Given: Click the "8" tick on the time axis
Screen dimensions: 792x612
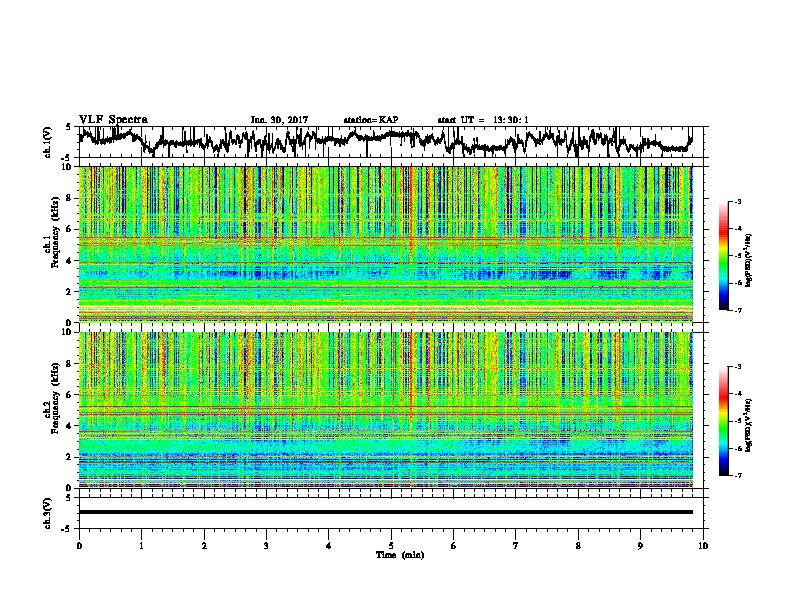Looking at the screenshot, I should click(578, 546).
